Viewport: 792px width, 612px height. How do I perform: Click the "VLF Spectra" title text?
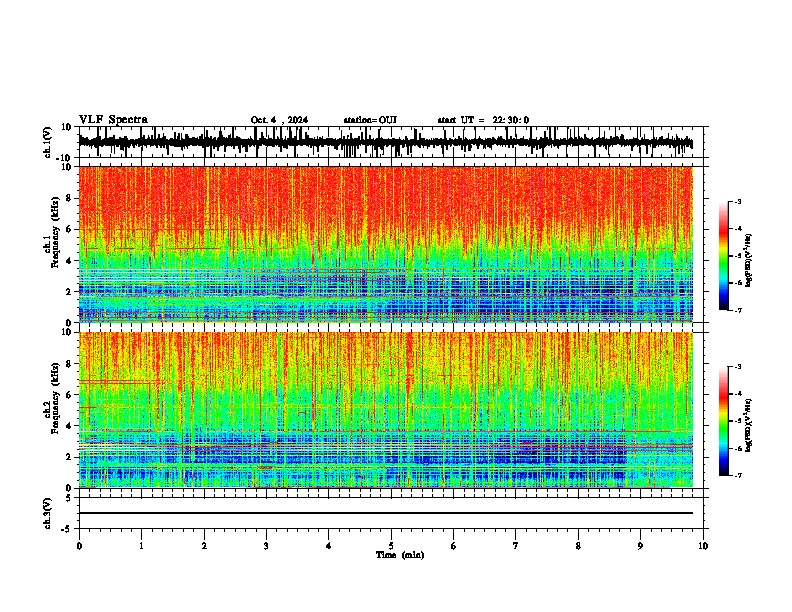113,120
